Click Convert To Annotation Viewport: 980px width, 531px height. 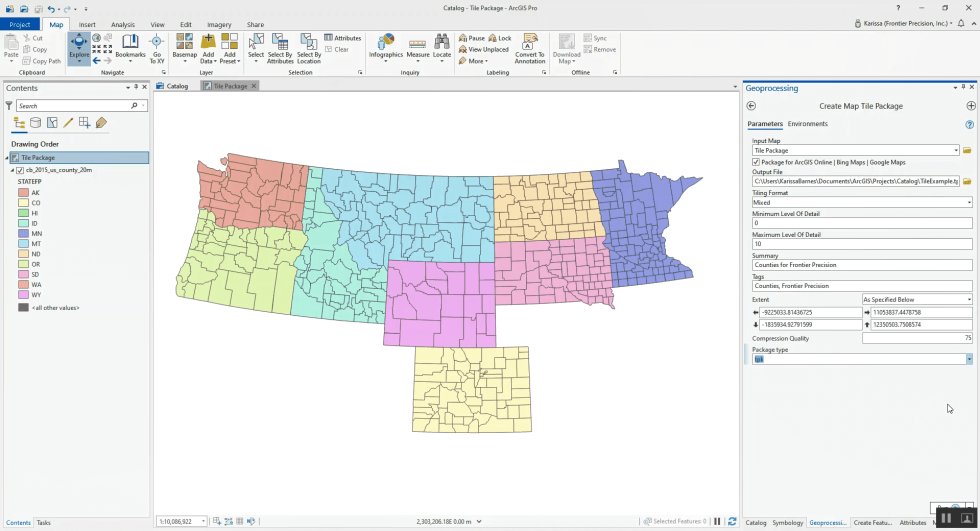coord(529,48)
